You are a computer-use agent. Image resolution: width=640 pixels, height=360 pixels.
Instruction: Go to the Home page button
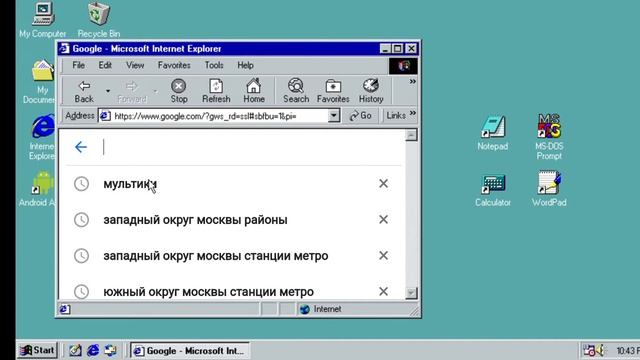(254, 91)
